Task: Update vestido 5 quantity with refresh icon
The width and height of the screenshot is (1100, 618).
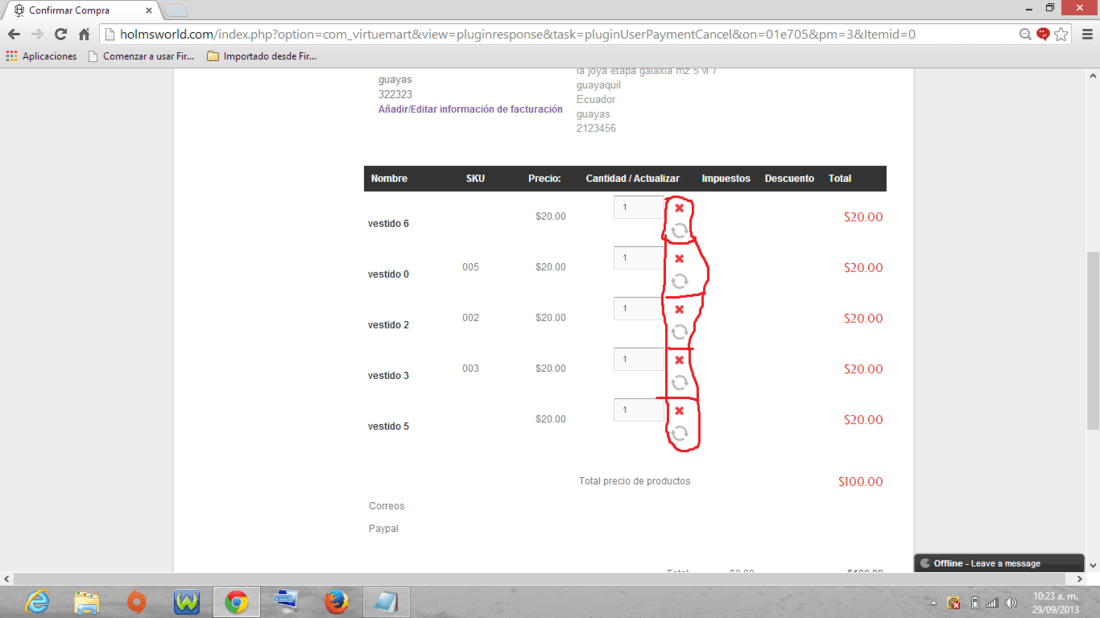Action: (679, 433)
